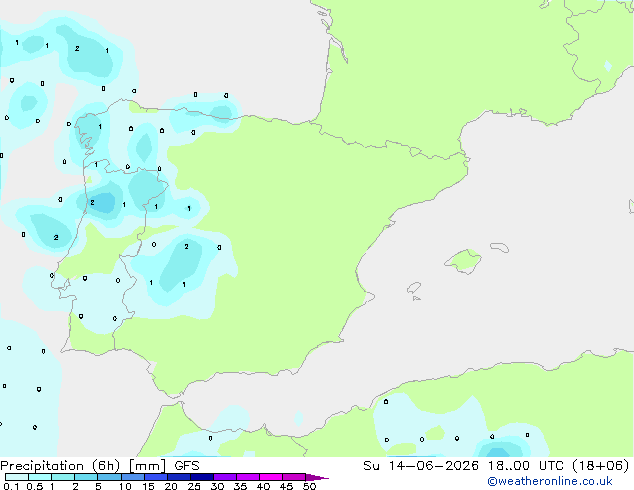Click the '(18+06)' forecast offset text
Viewport: 634px width, 490px height.
point(601,466)
